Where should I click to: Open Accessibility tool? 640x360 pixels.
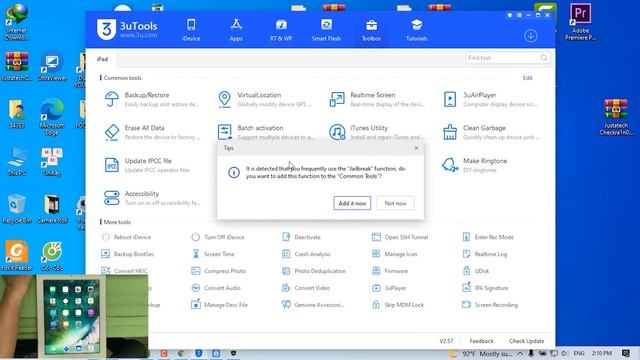151,198
